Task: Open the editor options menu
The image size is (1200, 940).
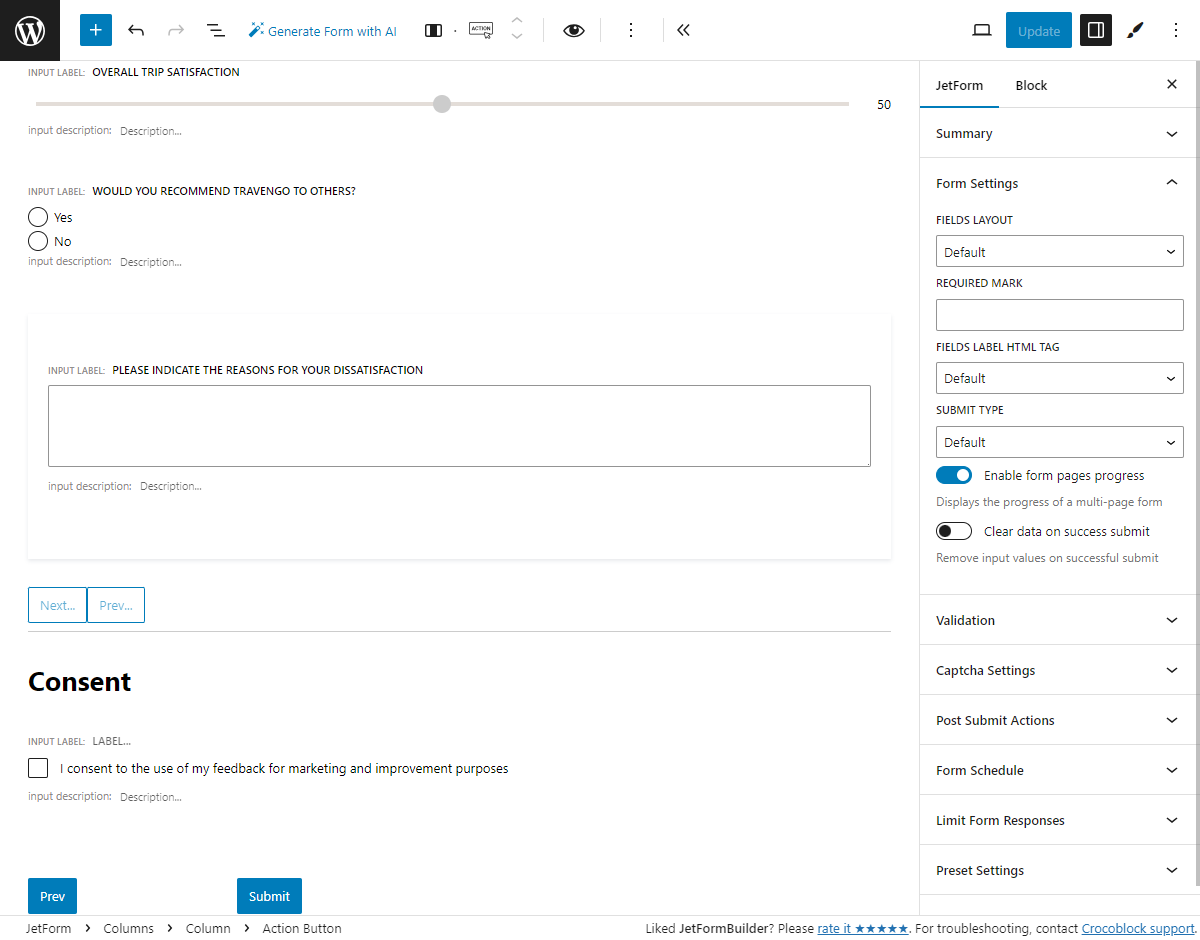Action: point(1176,30)
